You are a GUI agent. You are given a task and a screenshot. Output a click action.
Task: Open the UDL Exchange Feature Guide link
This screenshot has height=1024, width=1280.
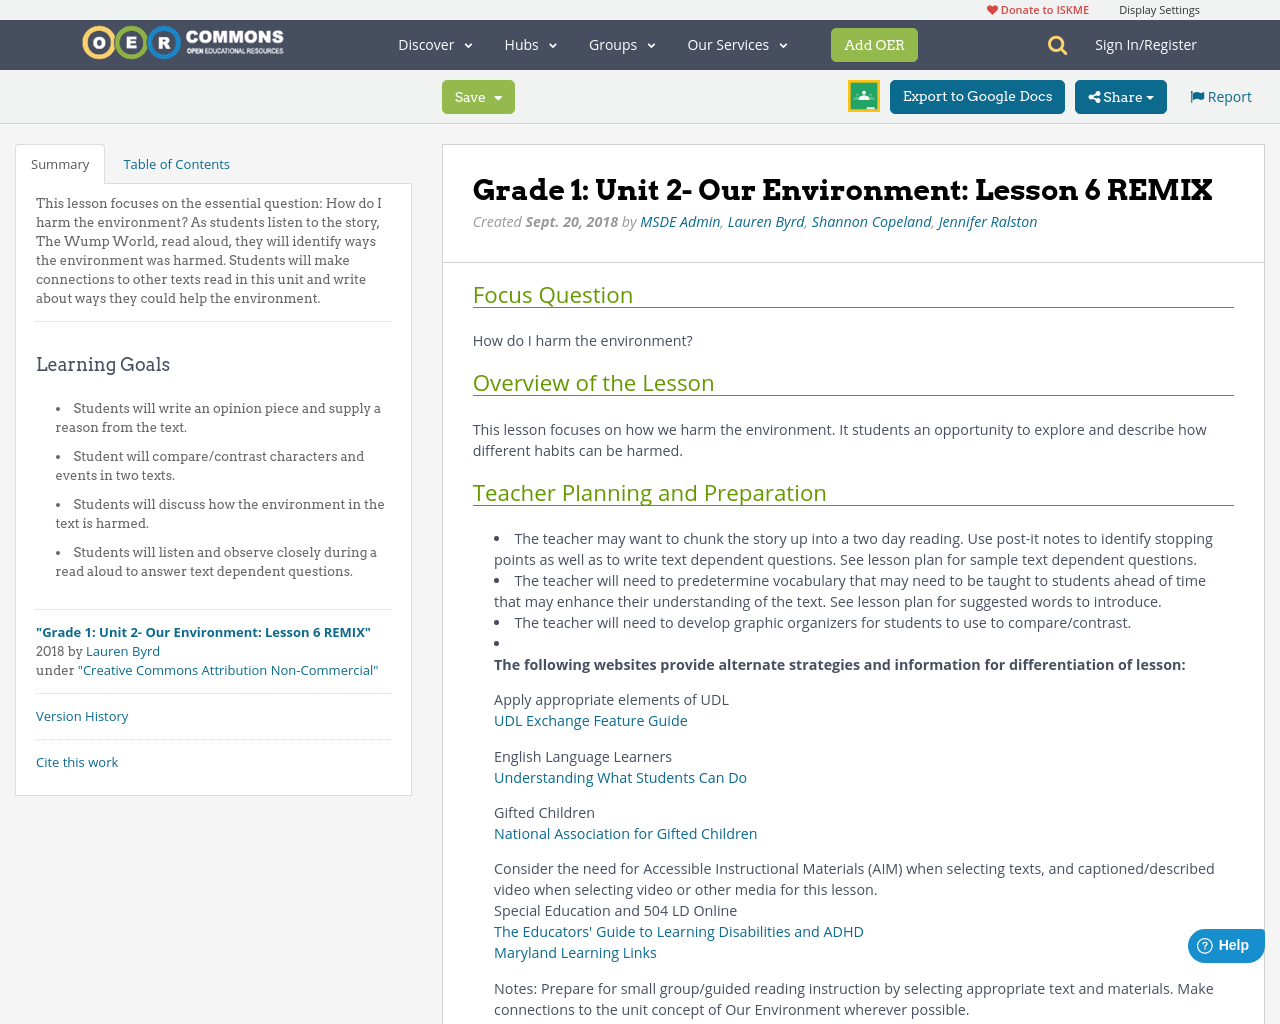click(x=590, y=719)
